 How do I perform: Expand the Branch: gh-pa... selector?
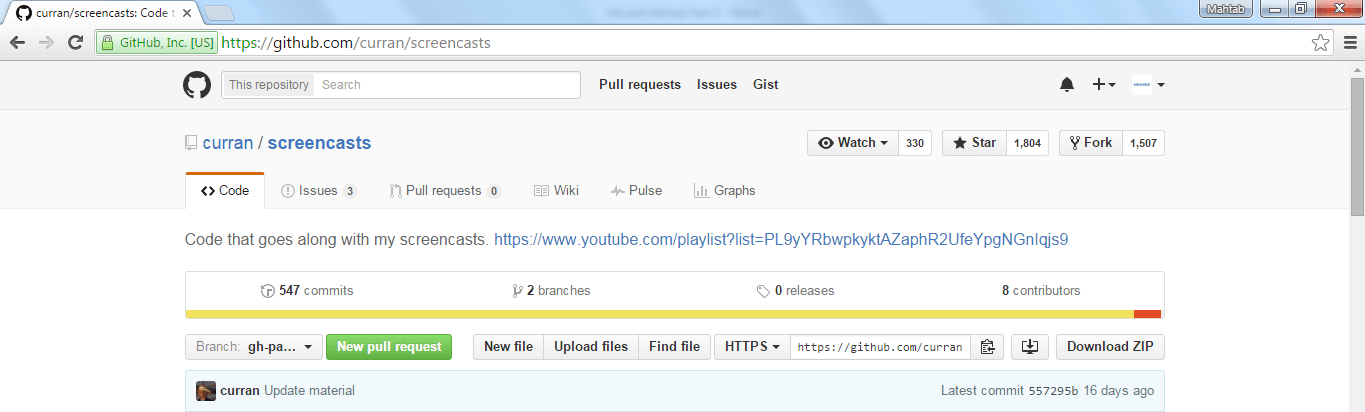(254, 347)
